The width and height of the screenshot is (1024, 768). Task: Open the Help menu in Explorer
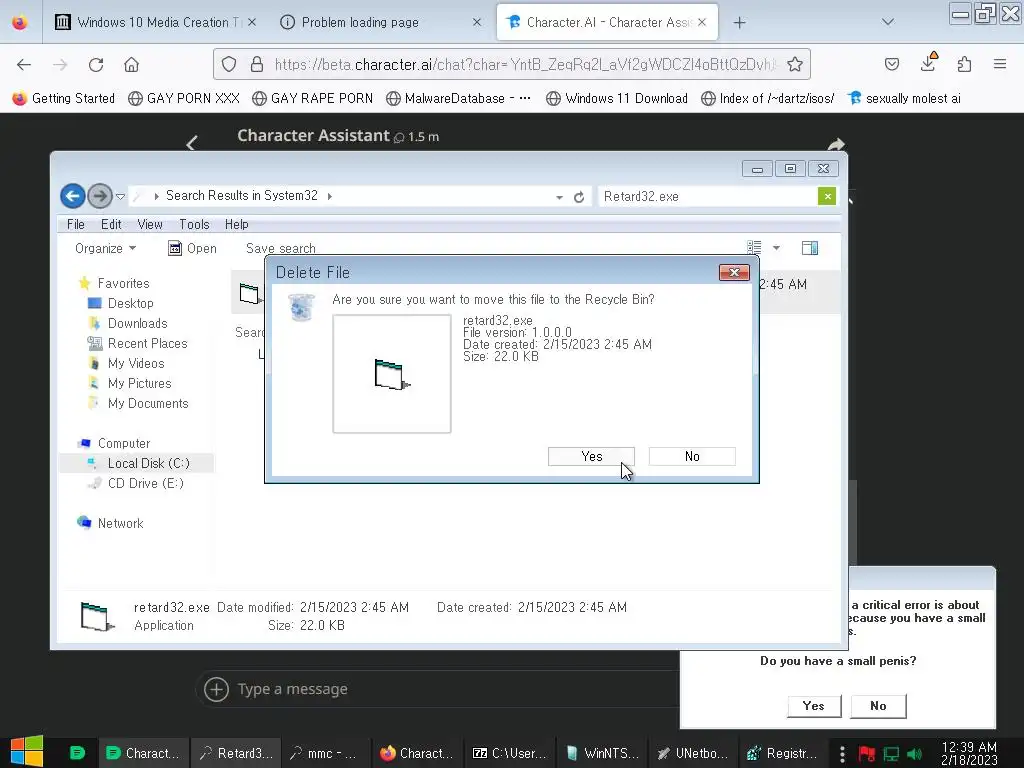click(236, 224)
